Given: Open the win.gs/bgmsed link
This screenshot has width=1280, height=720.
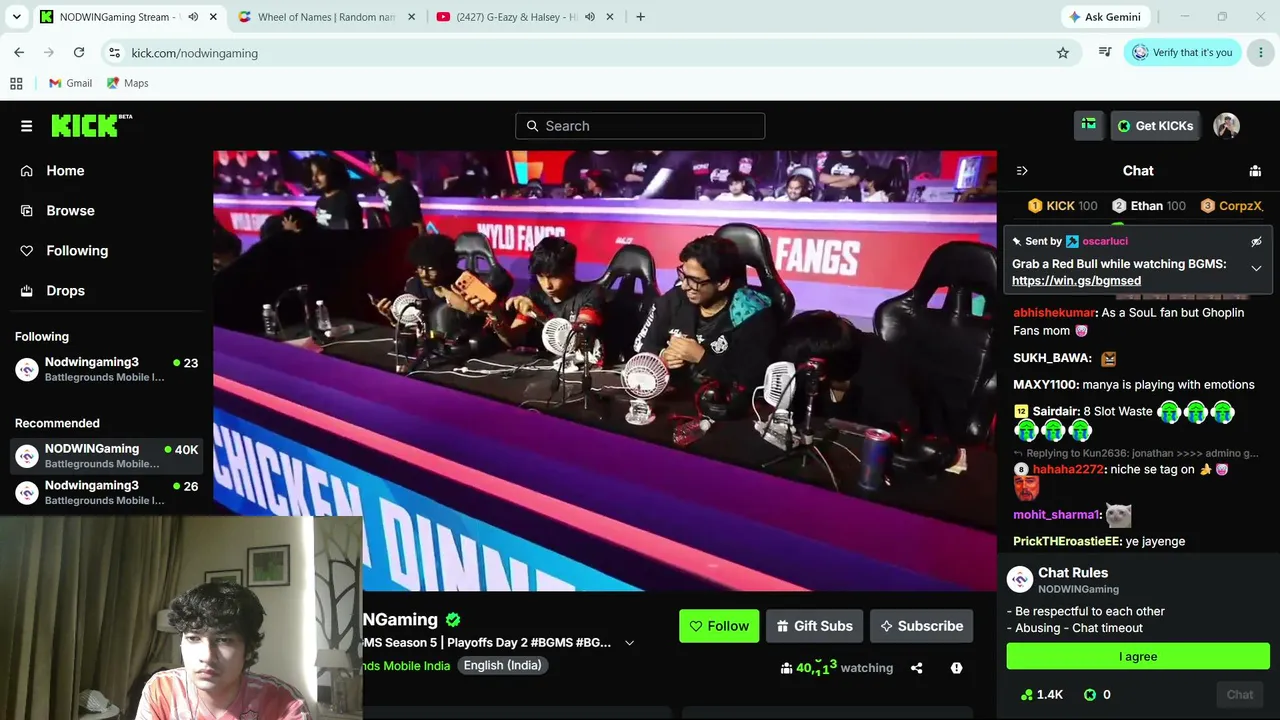Looking at the screenshot, I should [1076, 281].
